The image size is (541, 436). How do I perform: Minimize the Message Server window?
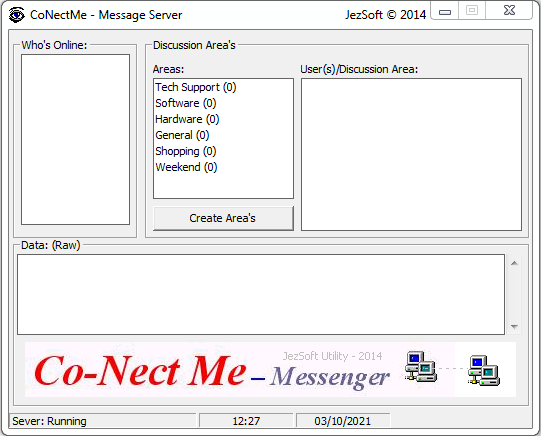(x=445, y=11)
